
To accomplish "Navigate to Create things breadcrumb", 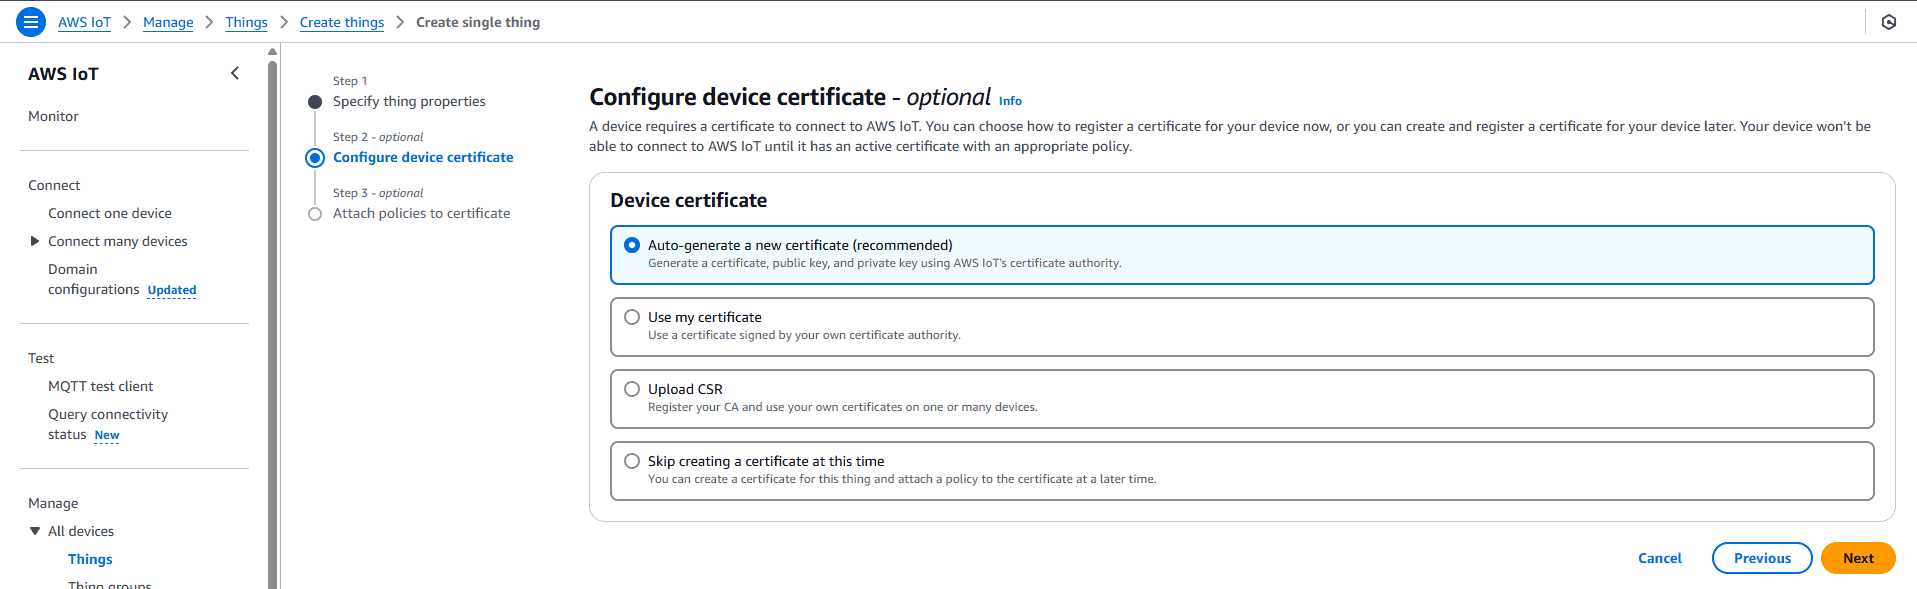I will pos(341,22).
